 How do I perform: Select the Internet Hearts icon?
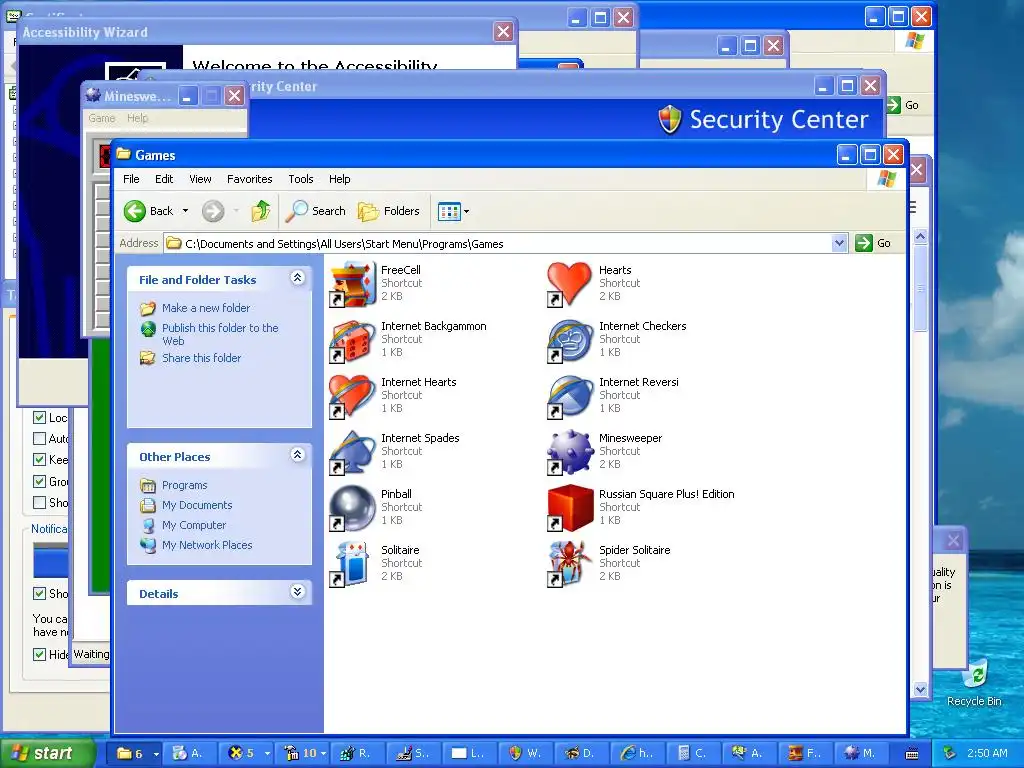point(353,396)
